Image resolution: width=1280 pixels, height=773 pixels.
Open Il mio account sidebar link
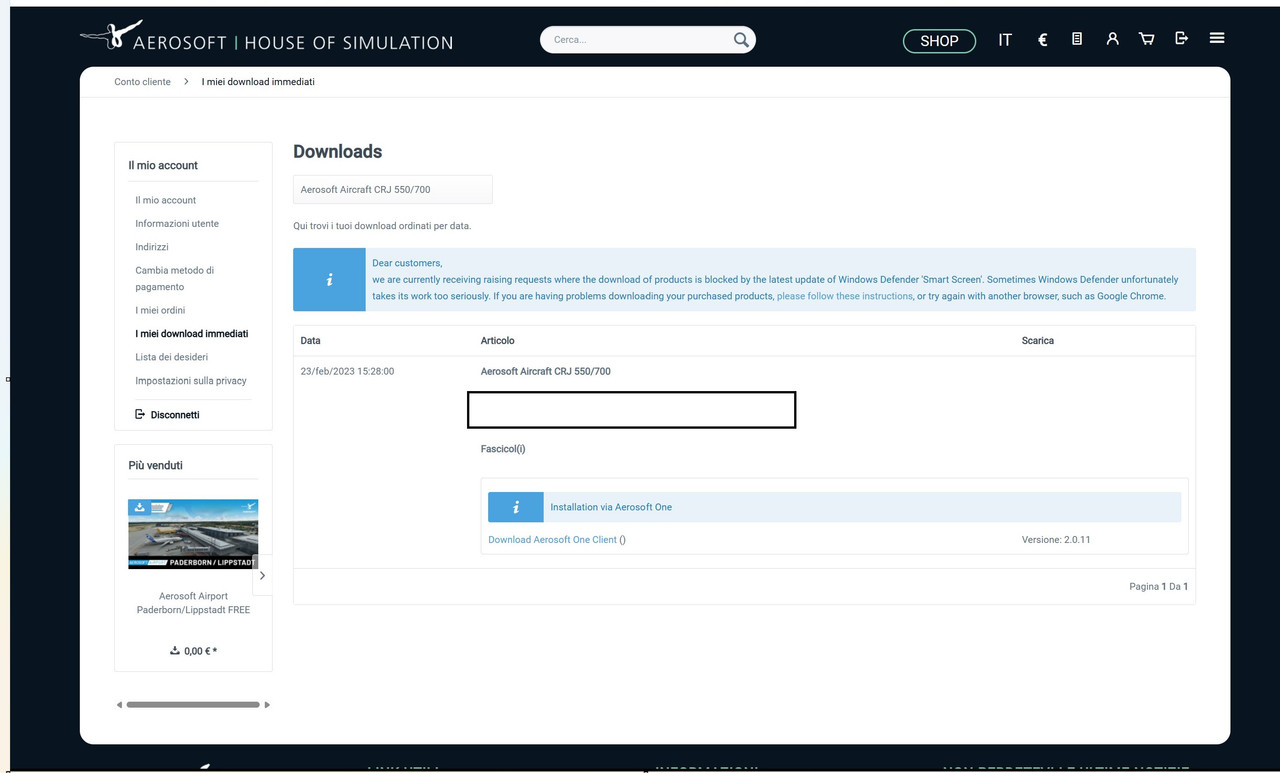pyautogui.click(x=166, y=200)
